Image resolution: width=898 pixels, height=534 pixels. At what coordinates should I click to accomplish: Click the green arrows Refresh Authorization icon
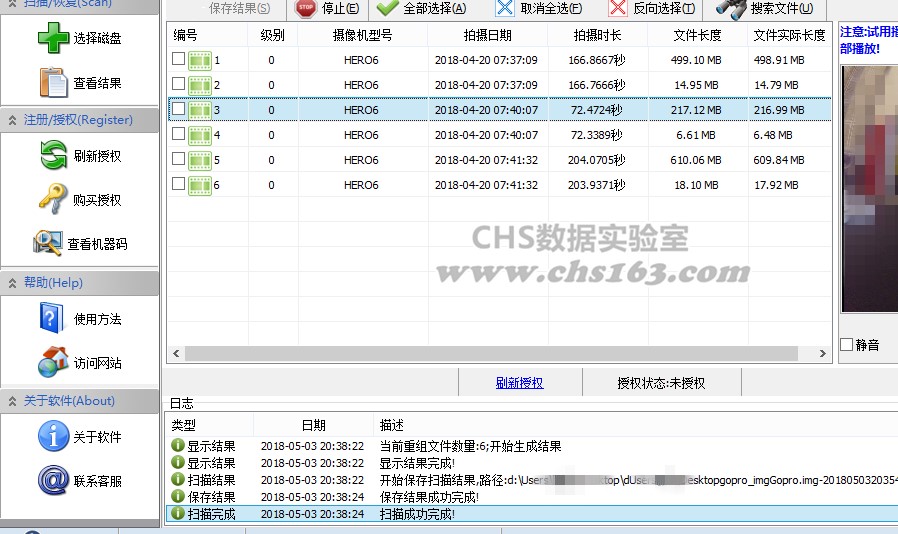pos(53,155)
